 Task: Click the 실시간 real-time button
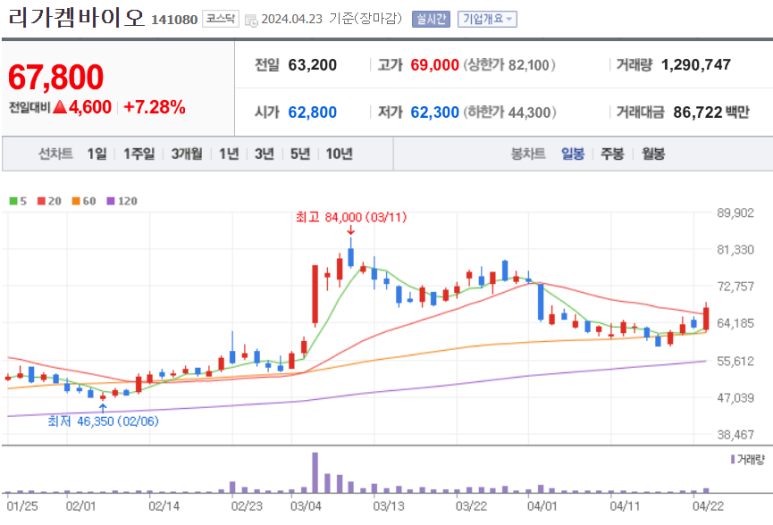[x=431, y=19]
